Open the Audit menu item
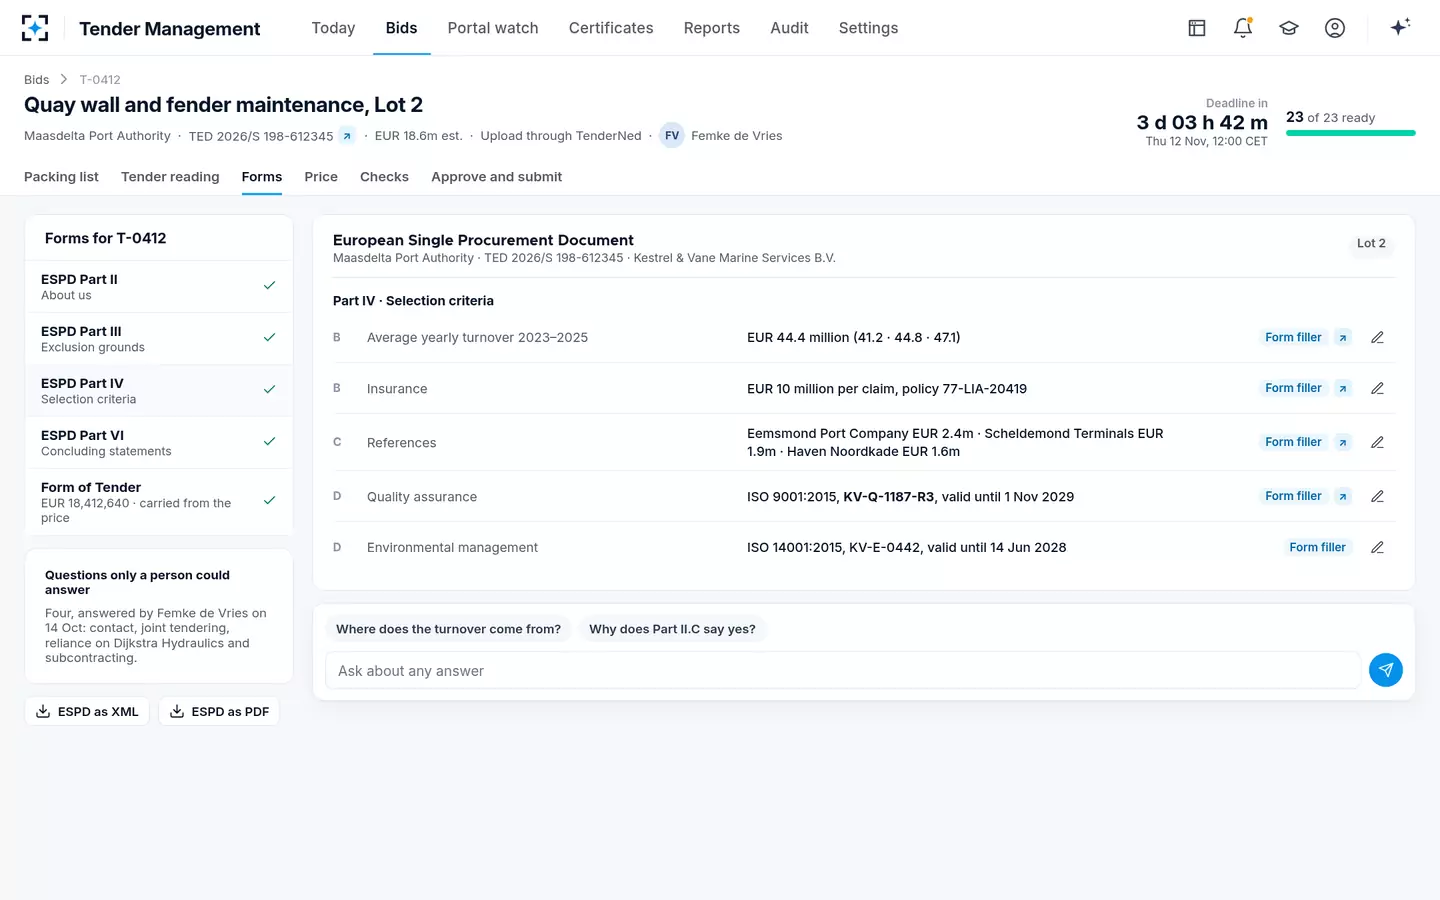 pyautogui.click(x=789, y=28)
